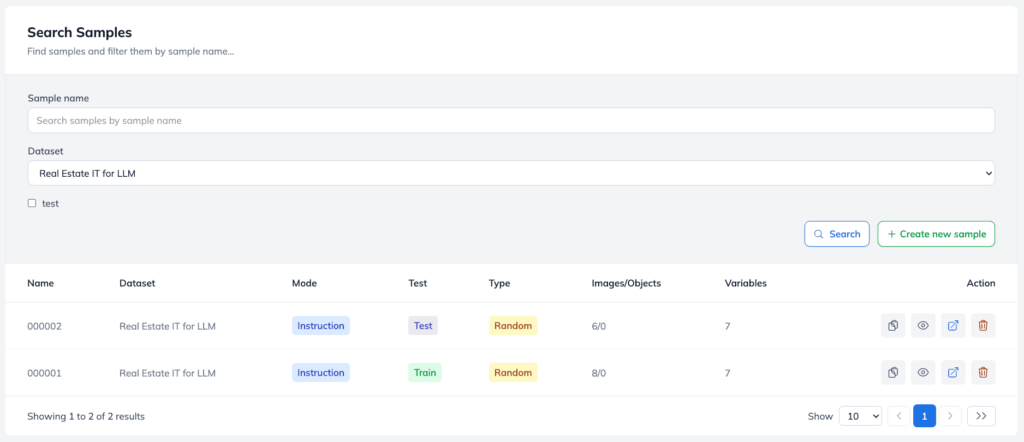1024x442 pixels.
Task: Delete sample 000002 with the trash icon
Action: (x=983, y=325)
